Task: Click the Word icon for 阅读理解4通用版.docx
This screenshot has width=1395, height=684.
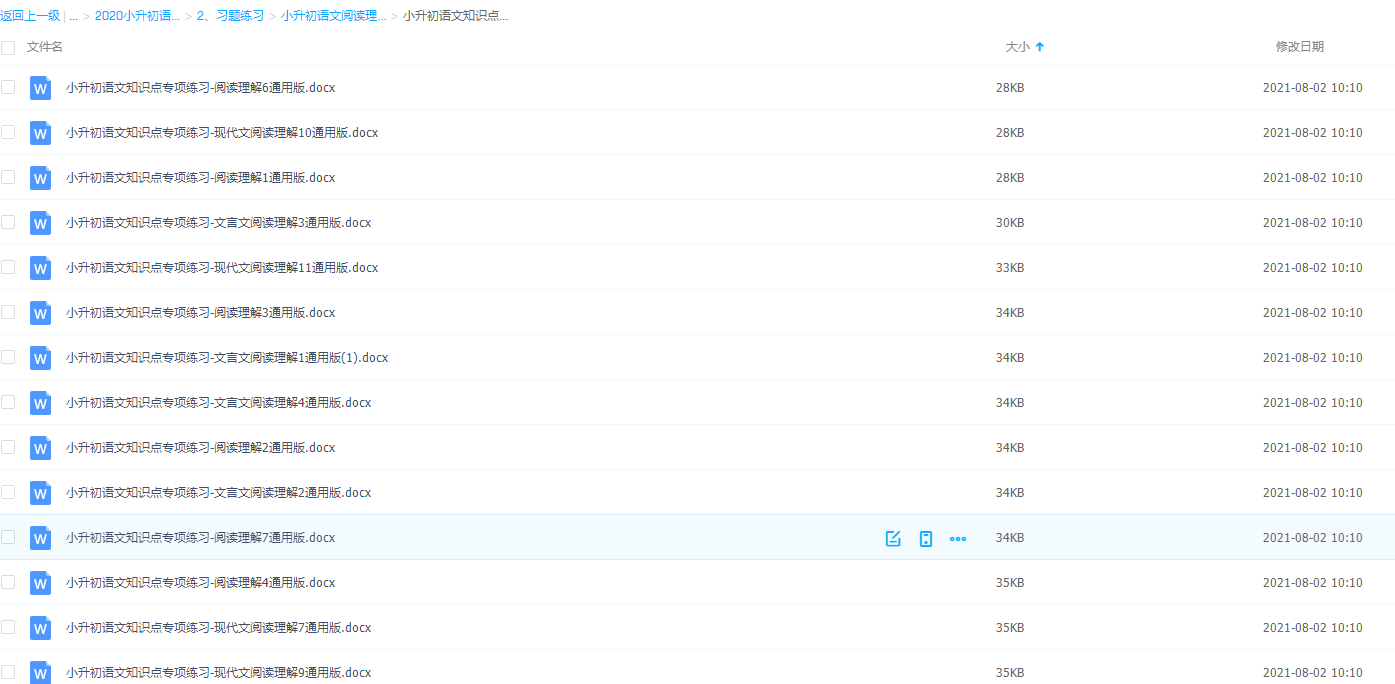Action: pos(40,583)
